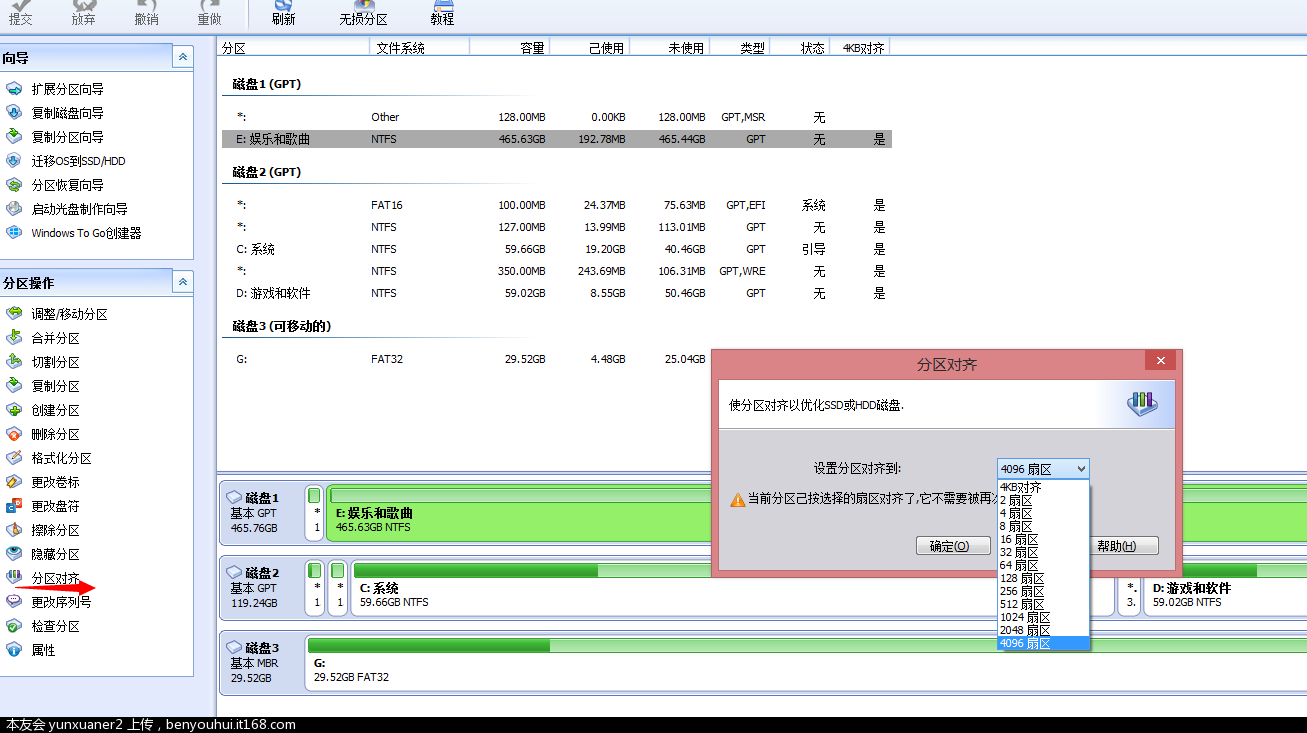Pick 1024 扇区 in the list
The width and height of the screenshot is (1307, 733).
(x=1043, y=617)
